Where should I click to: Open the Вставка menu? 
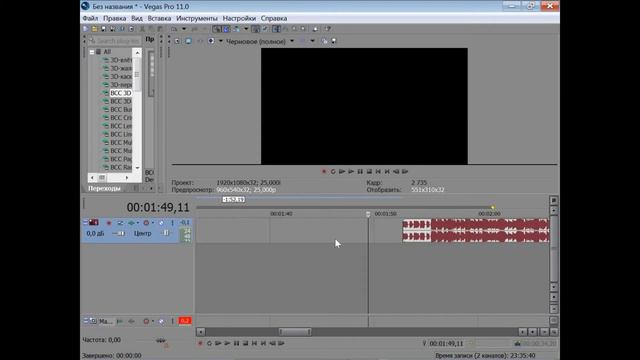coord(159,18)
